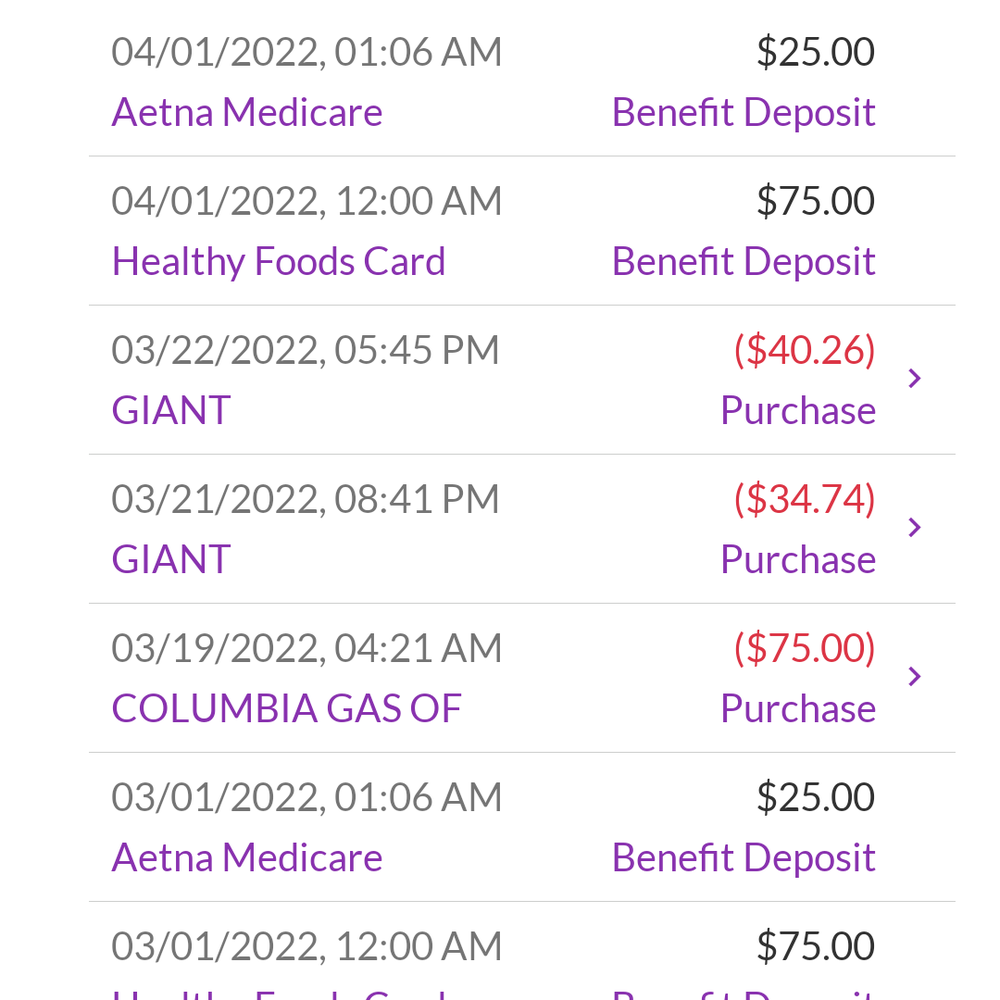The image size is (1000, 1000).
Task: Tap the $25.00 deposit on 03/01/2022
Action: (816, 797)
